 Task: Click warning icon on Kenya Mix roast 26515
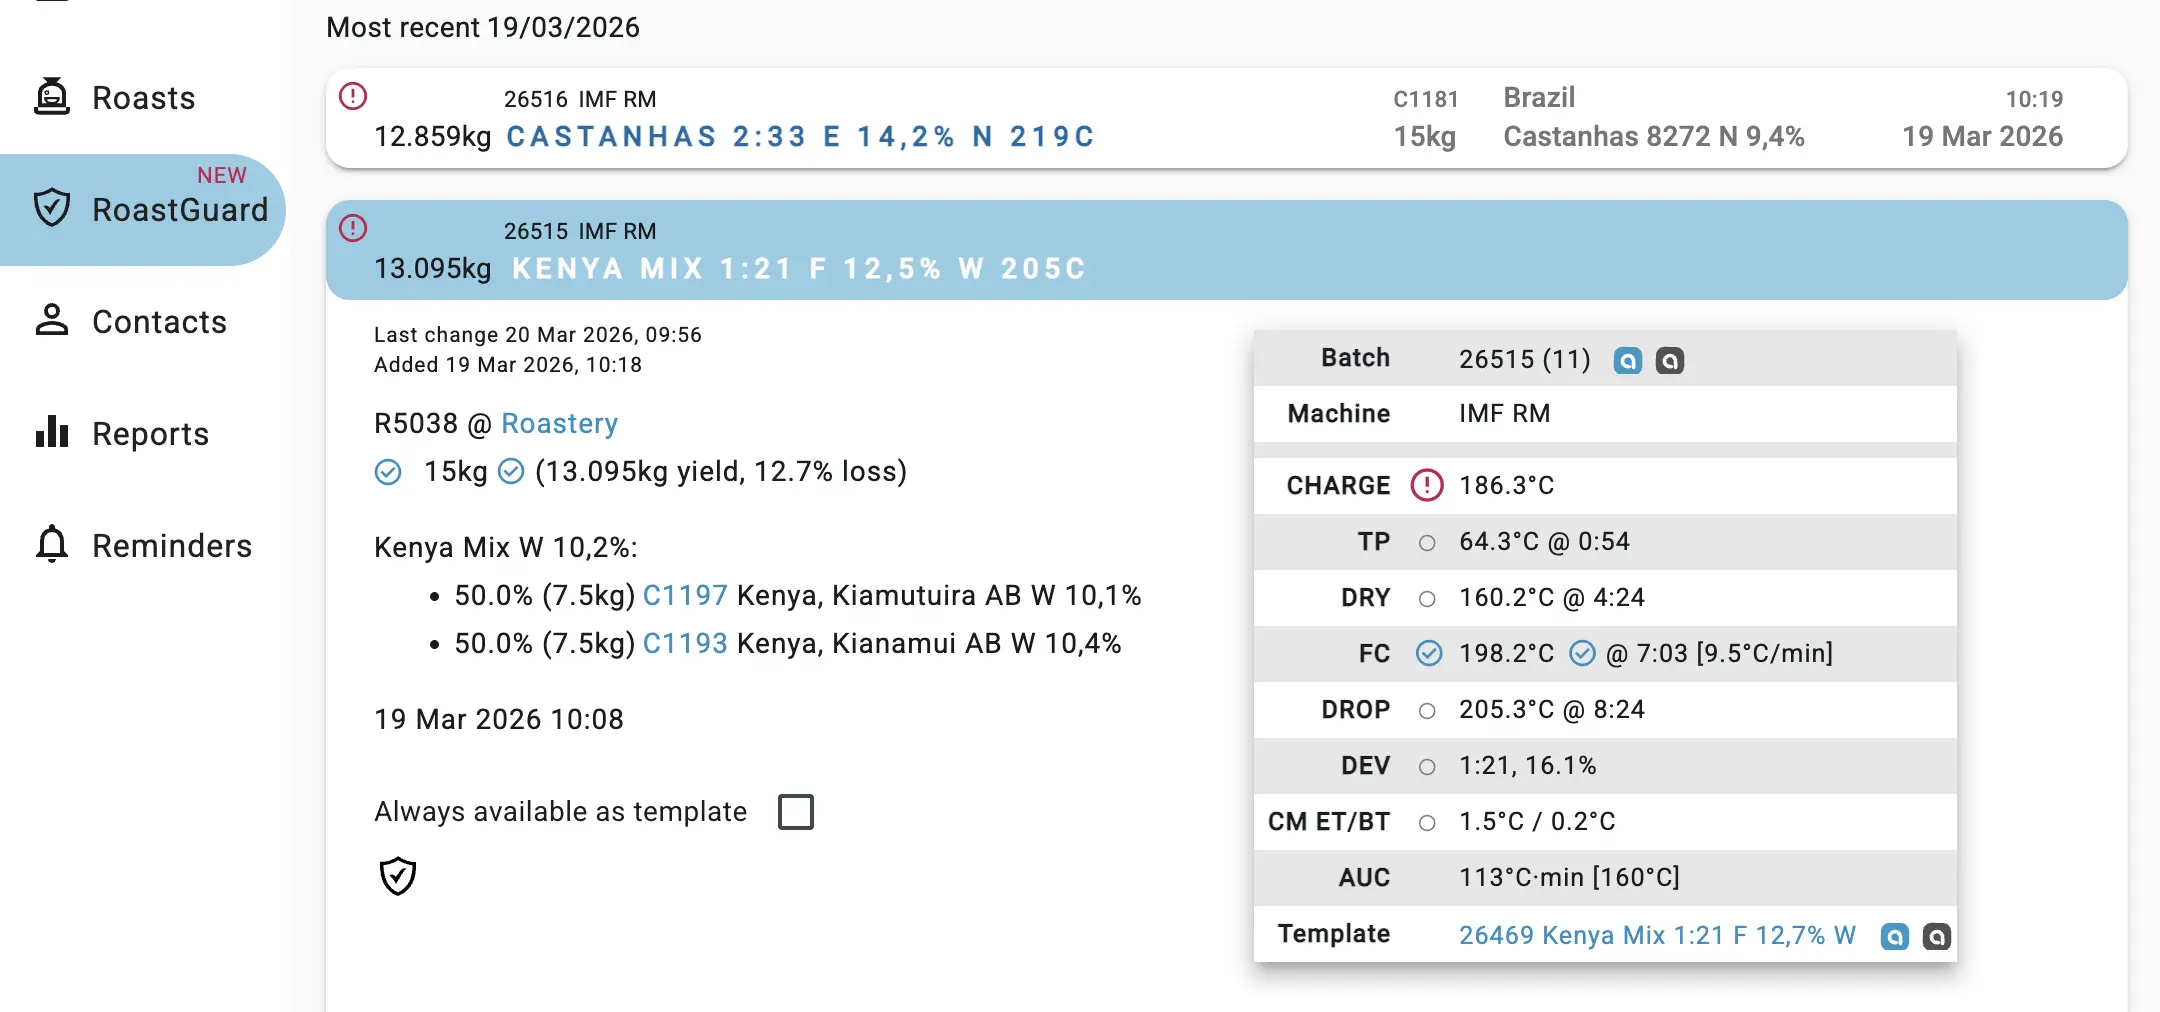click(353, 228)
